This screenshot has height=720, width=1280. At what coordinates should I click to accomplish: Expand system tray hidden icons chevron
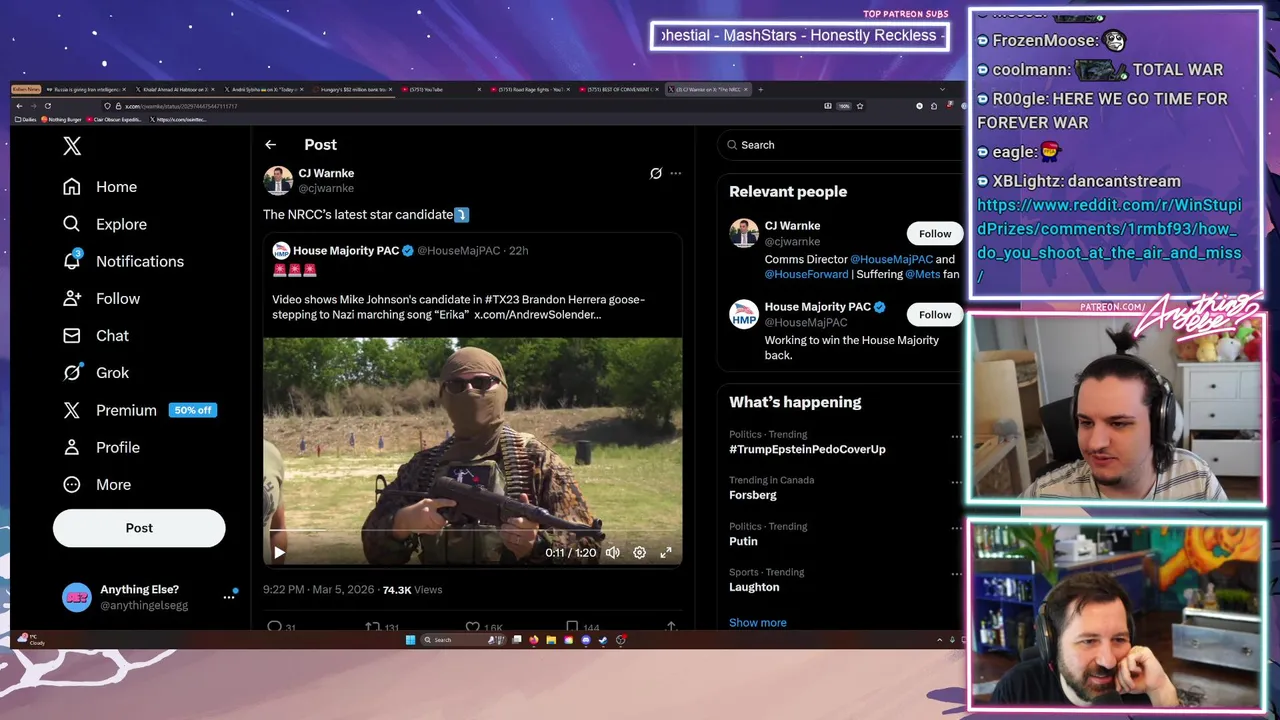939,640
